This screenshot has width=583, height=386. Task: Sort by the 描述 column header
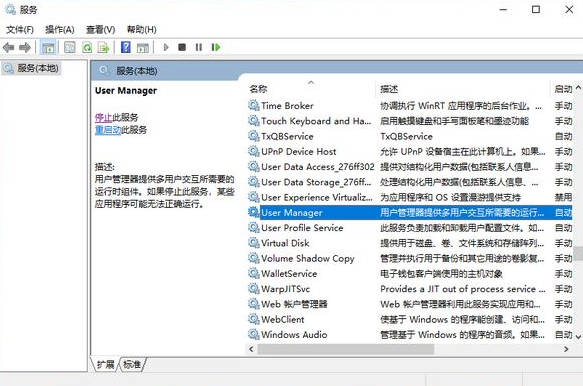pos(389,89)
